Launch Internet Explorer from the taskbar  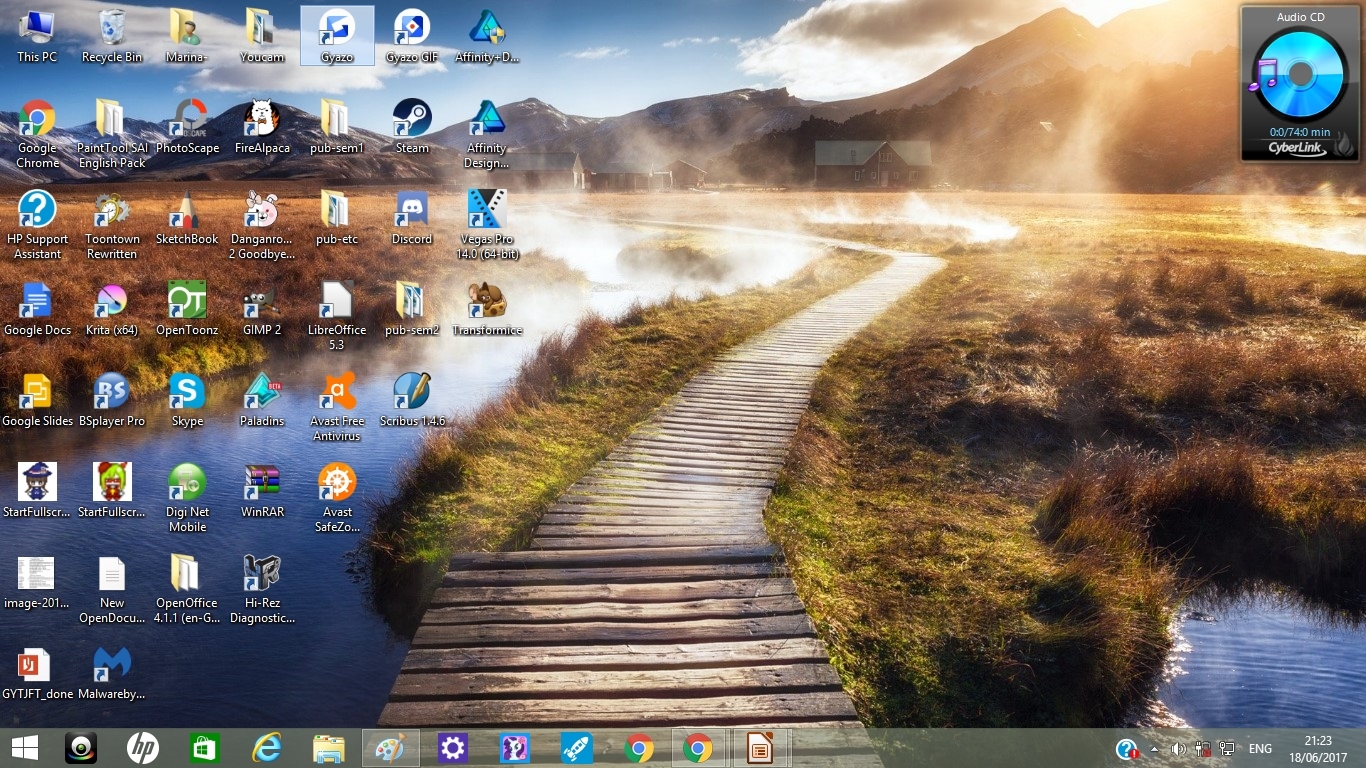[267, 748]
